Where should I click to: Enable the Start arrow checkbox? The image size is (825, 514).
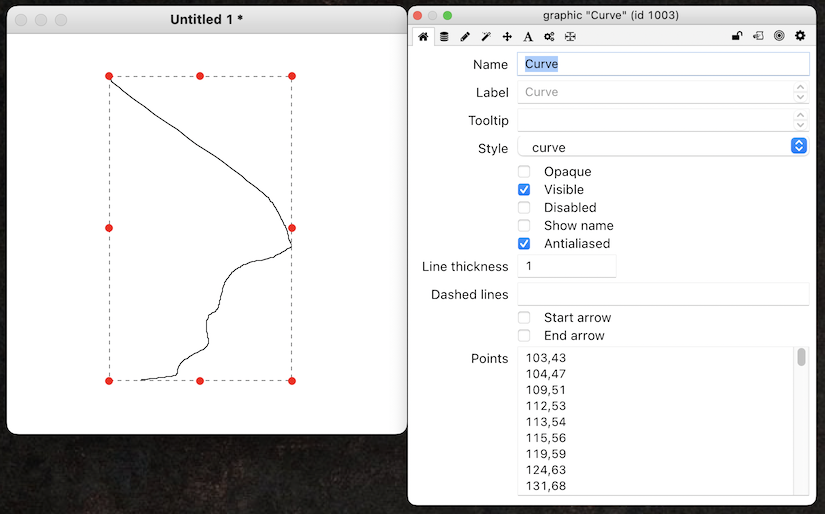point(524,317)
